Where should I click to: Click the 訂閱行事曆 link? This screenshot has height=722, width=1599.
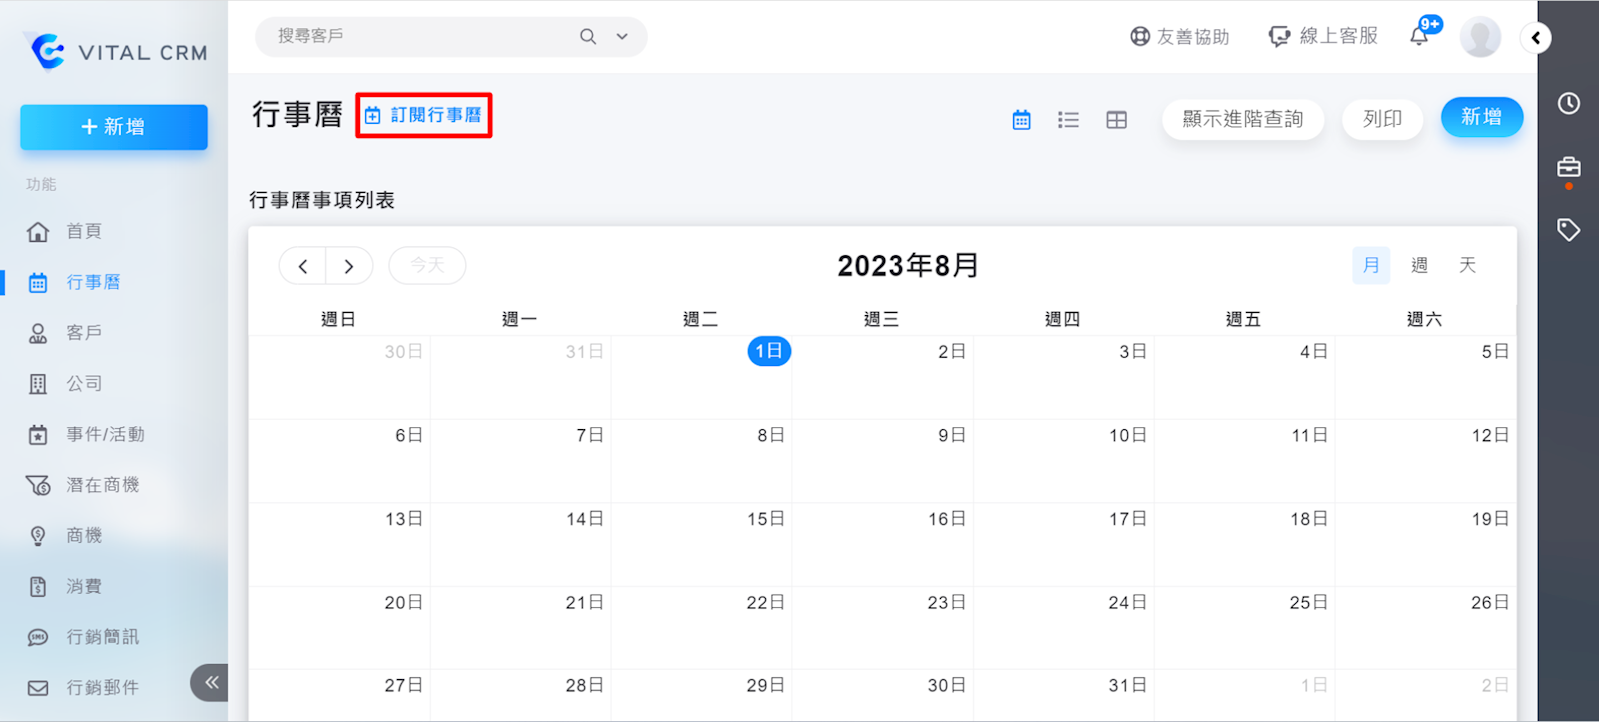pos(424,115)
